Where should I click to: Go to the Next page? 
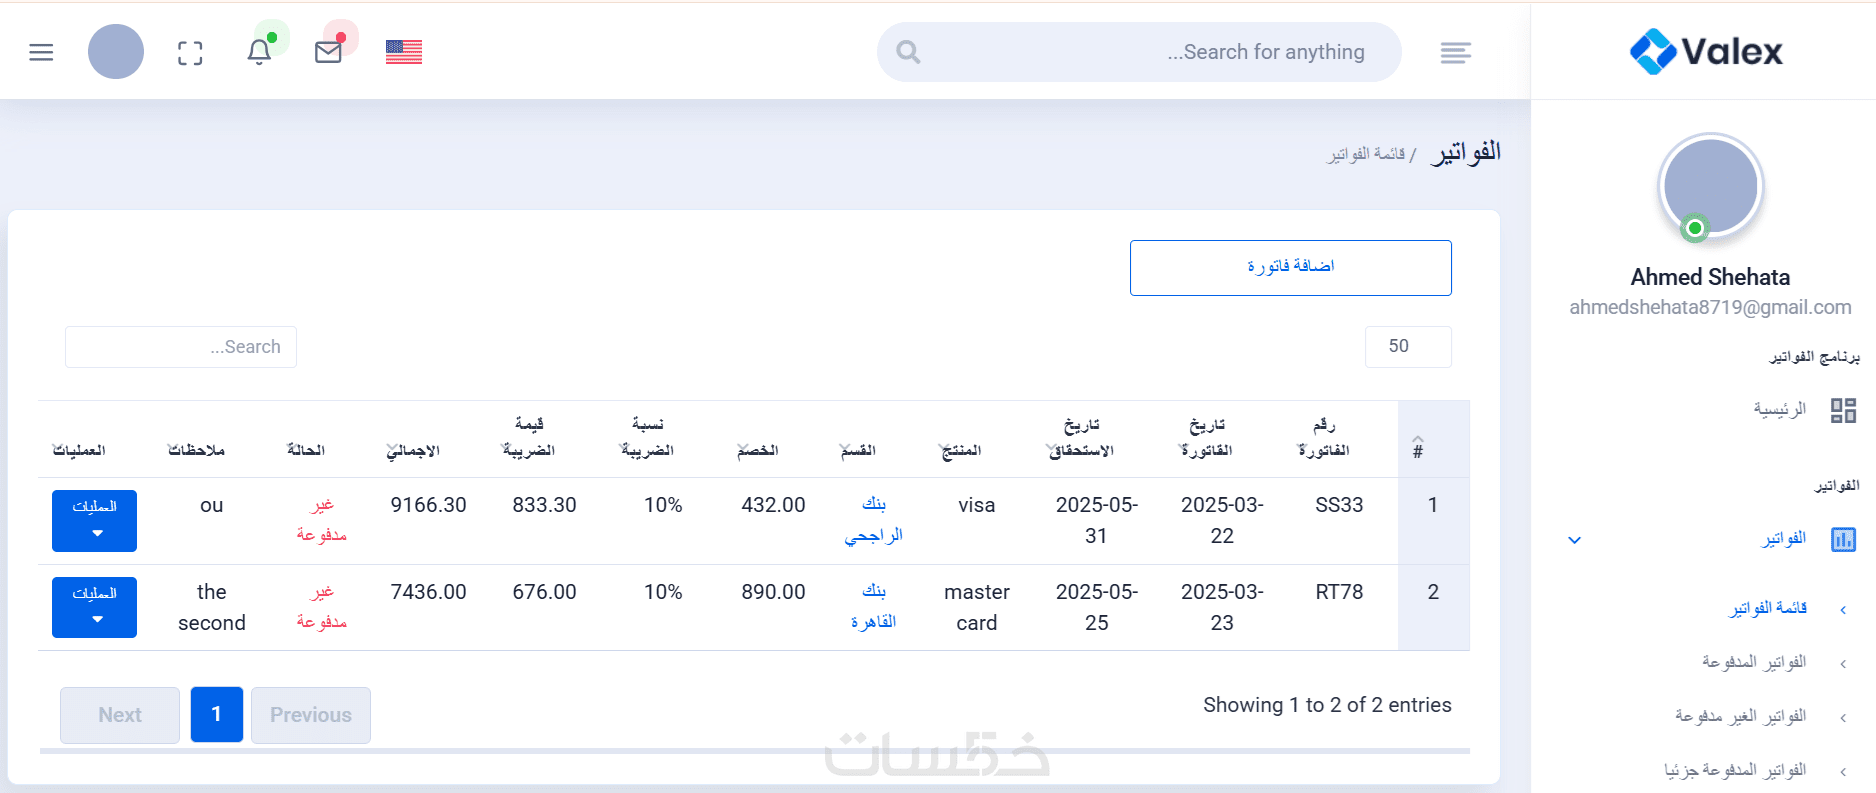coord(120,715)
